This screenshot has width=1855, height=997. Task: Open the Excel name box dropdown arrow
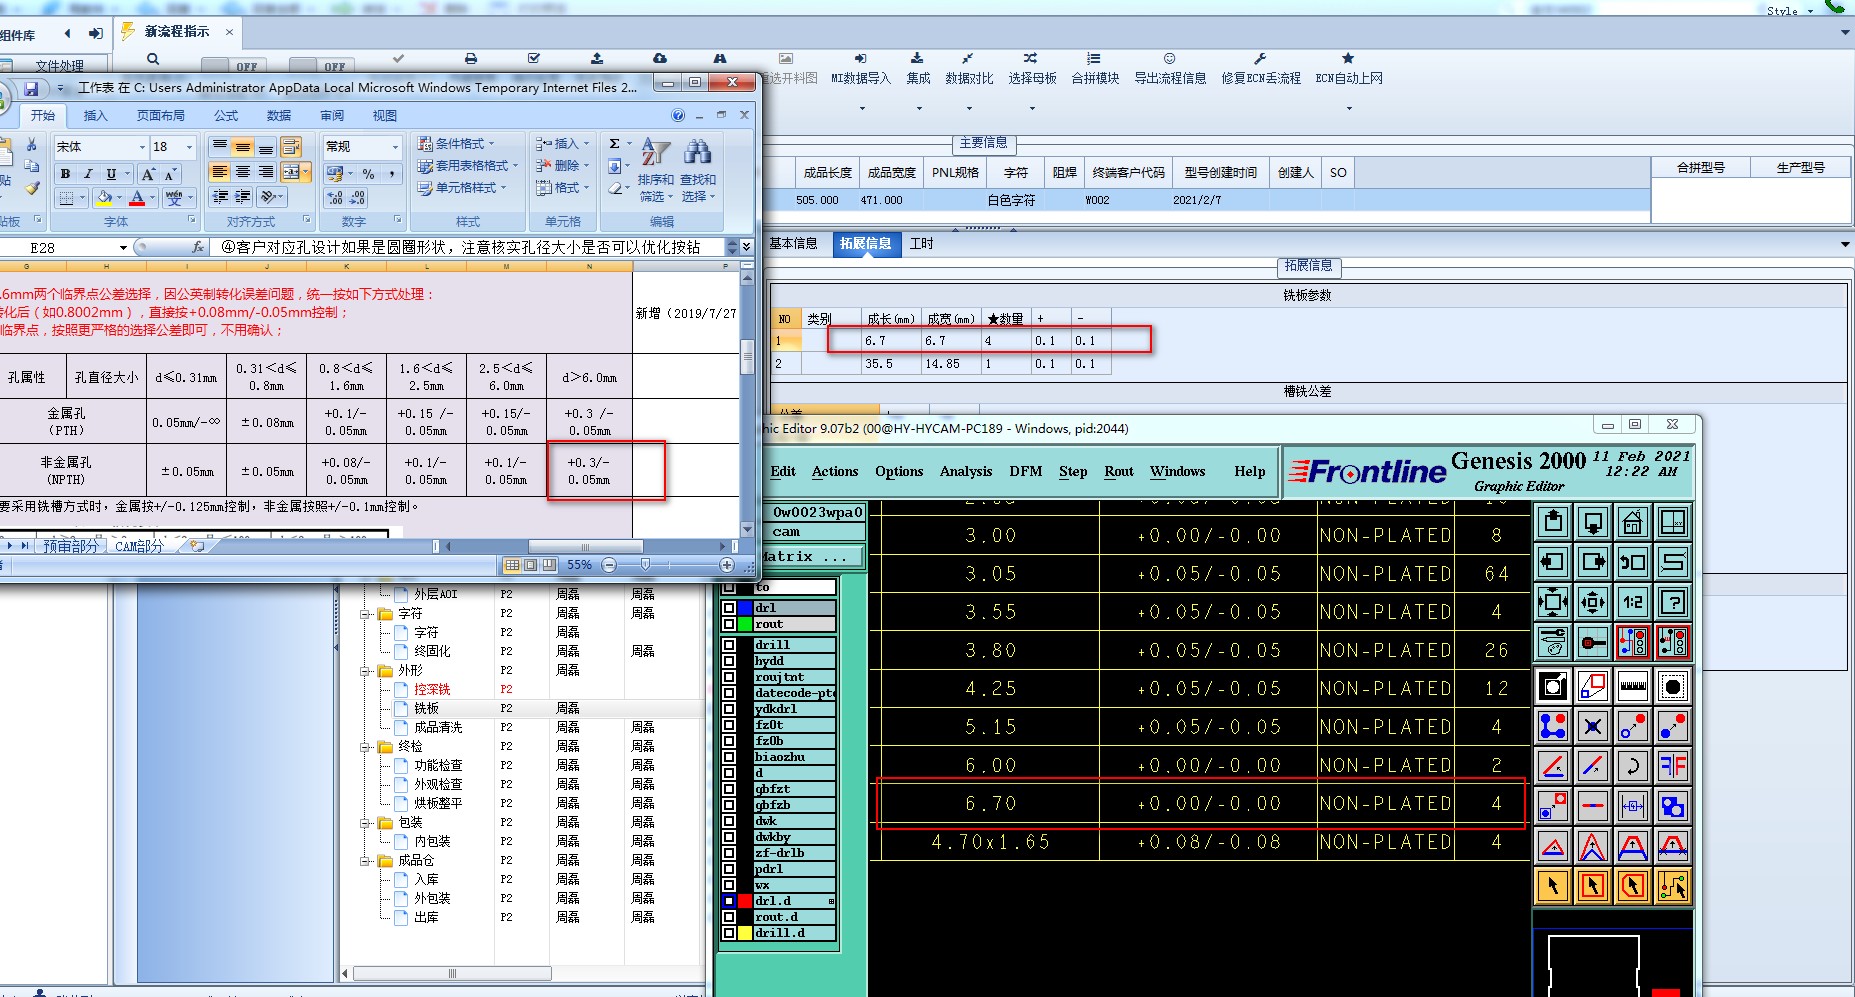point(123,248)
